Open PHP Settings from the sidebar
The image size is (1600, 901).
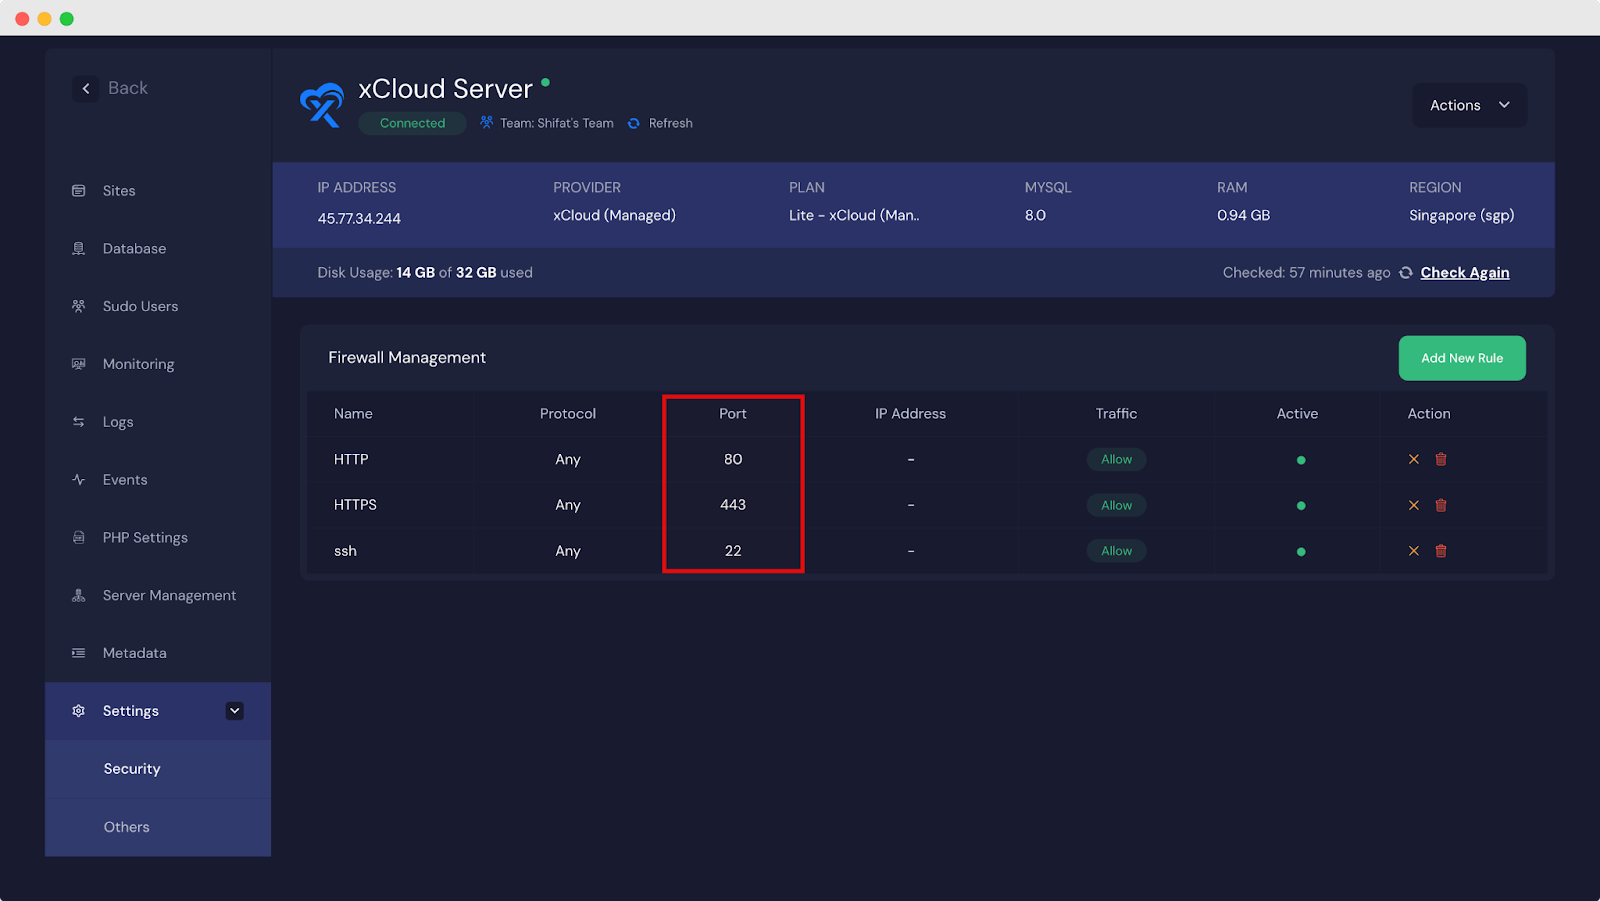(144, 537)
